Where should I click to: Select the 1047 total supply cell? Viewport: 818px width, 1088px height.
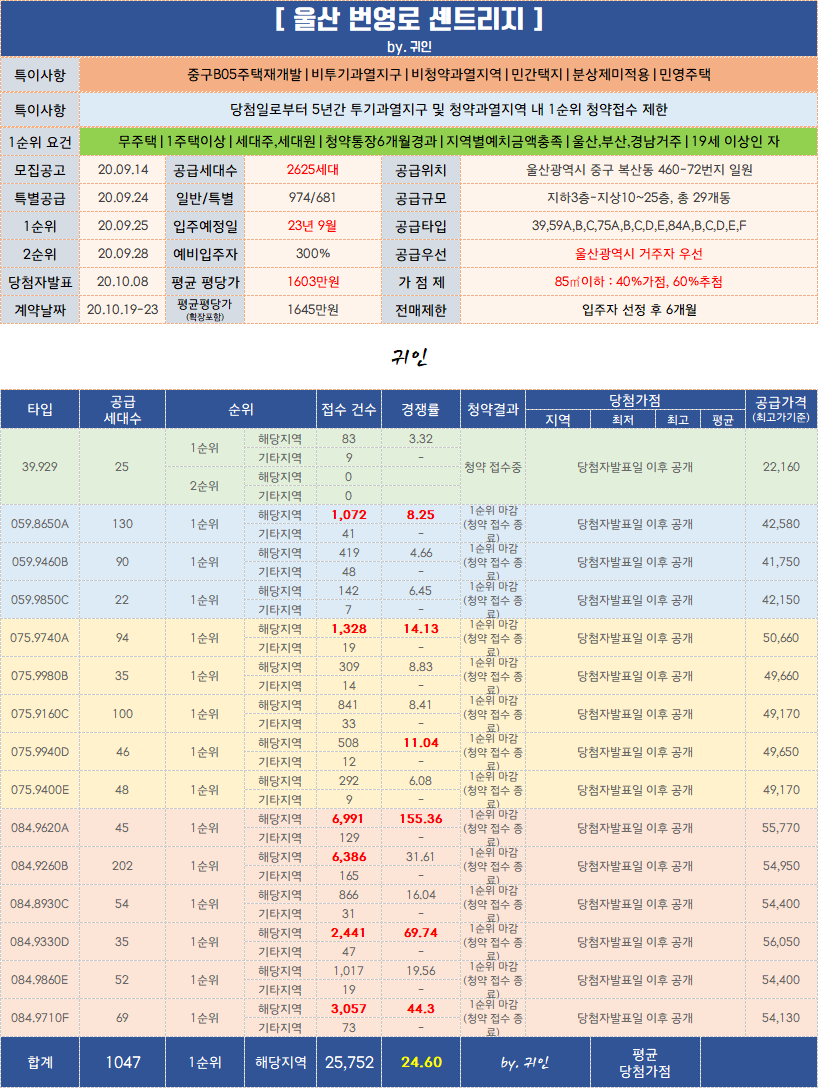(123, 1062)
